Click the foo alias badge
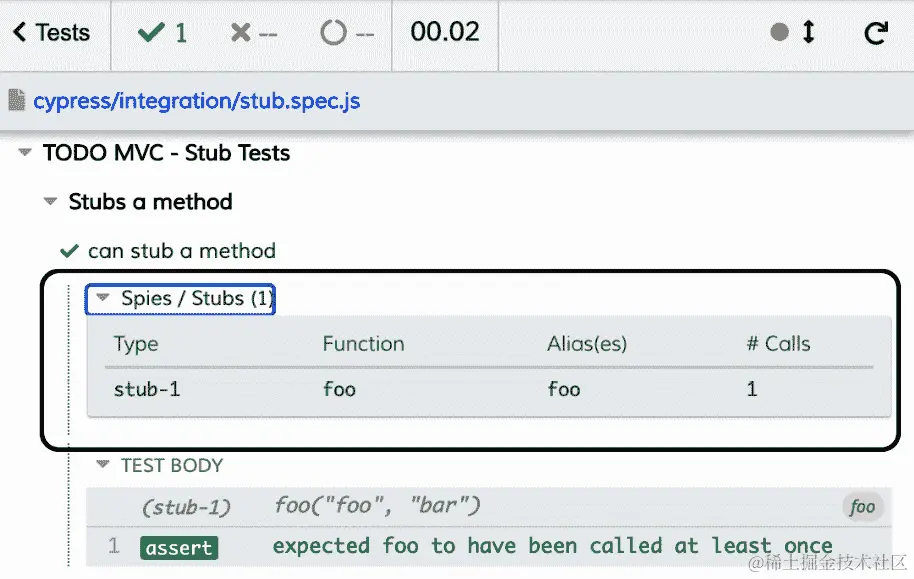The width and height of the screenshot is (914, 579). (862, 507)
